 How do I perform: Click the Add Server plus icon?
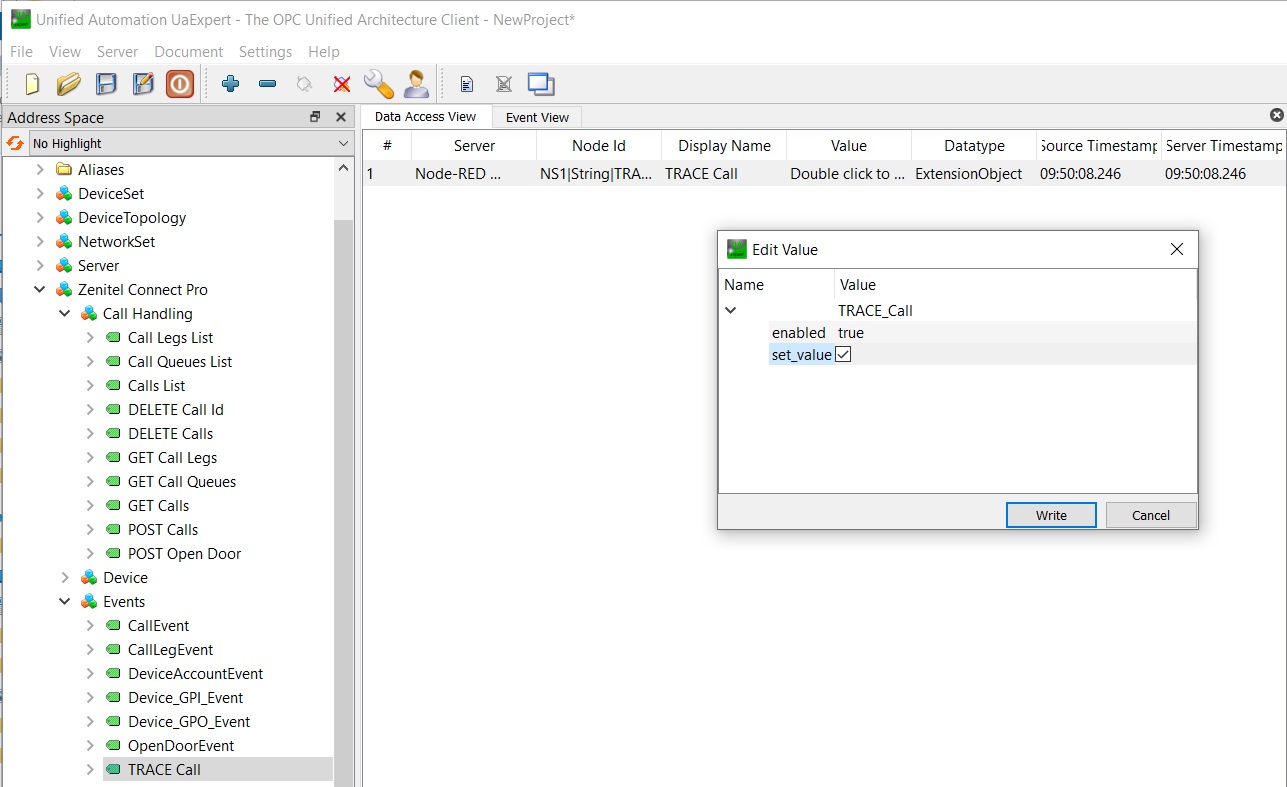pyautogui.click(x=230, y=84)
